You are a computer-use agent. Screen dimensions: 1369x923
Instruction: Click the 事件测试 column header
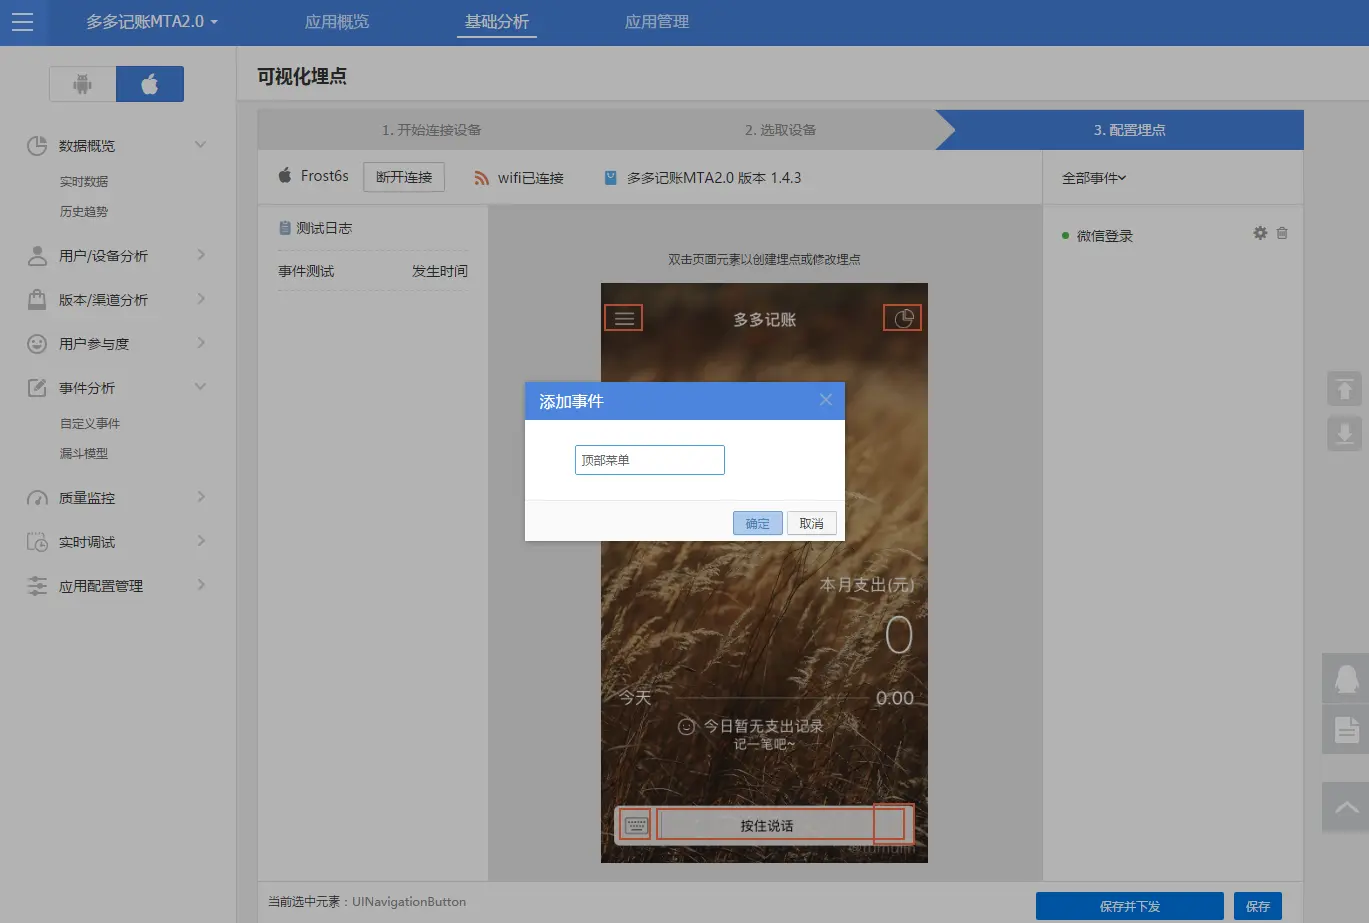[306, 271]
